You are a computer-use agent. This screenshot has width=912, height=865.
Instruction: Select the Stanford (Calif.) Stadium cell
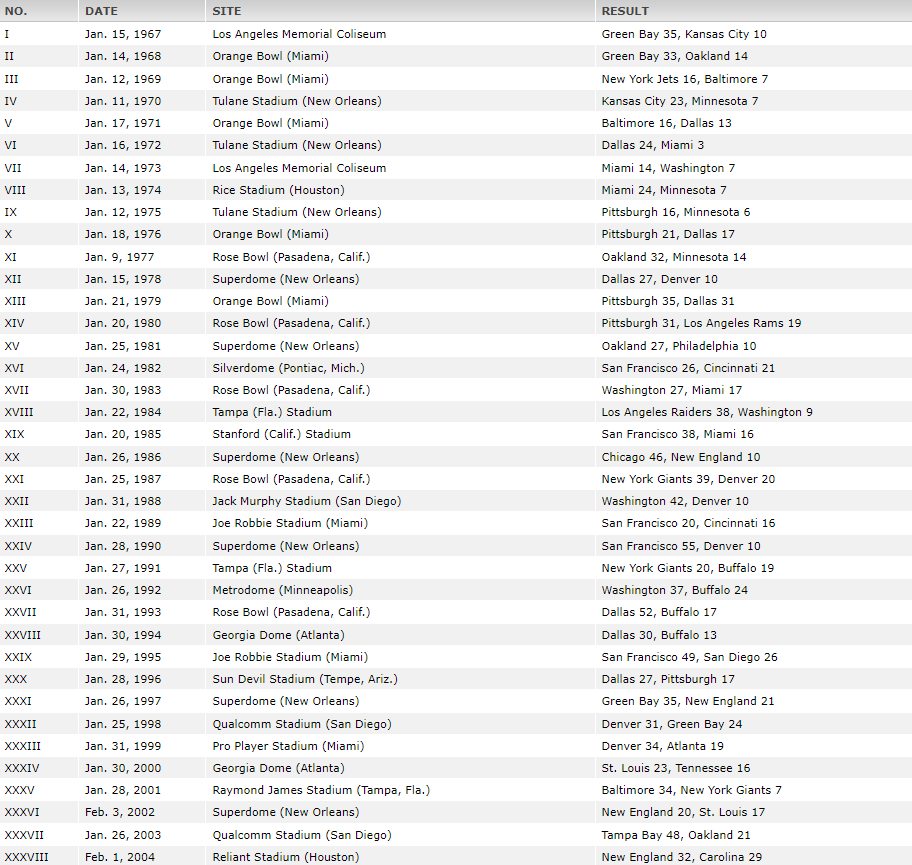281,434
